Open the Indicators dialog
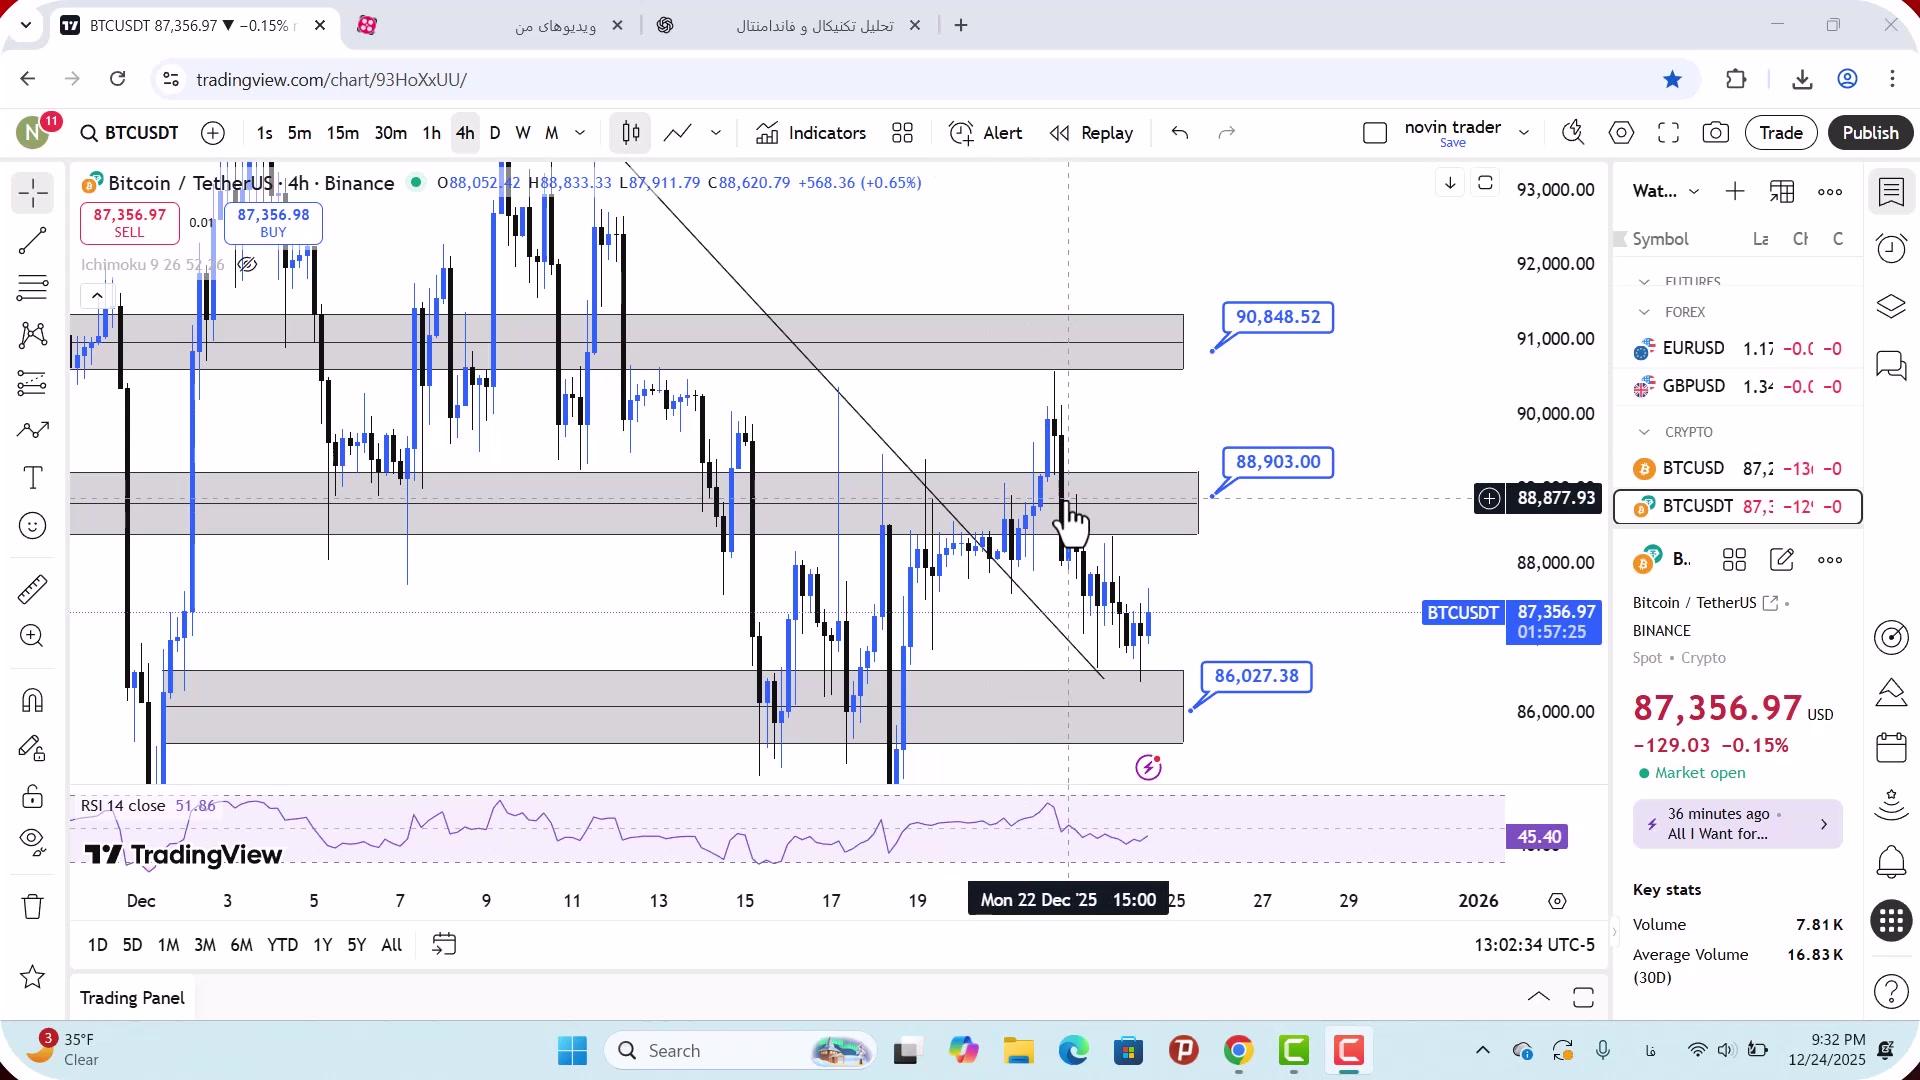Viewport: 1920px width, 1080px height. 811,133
